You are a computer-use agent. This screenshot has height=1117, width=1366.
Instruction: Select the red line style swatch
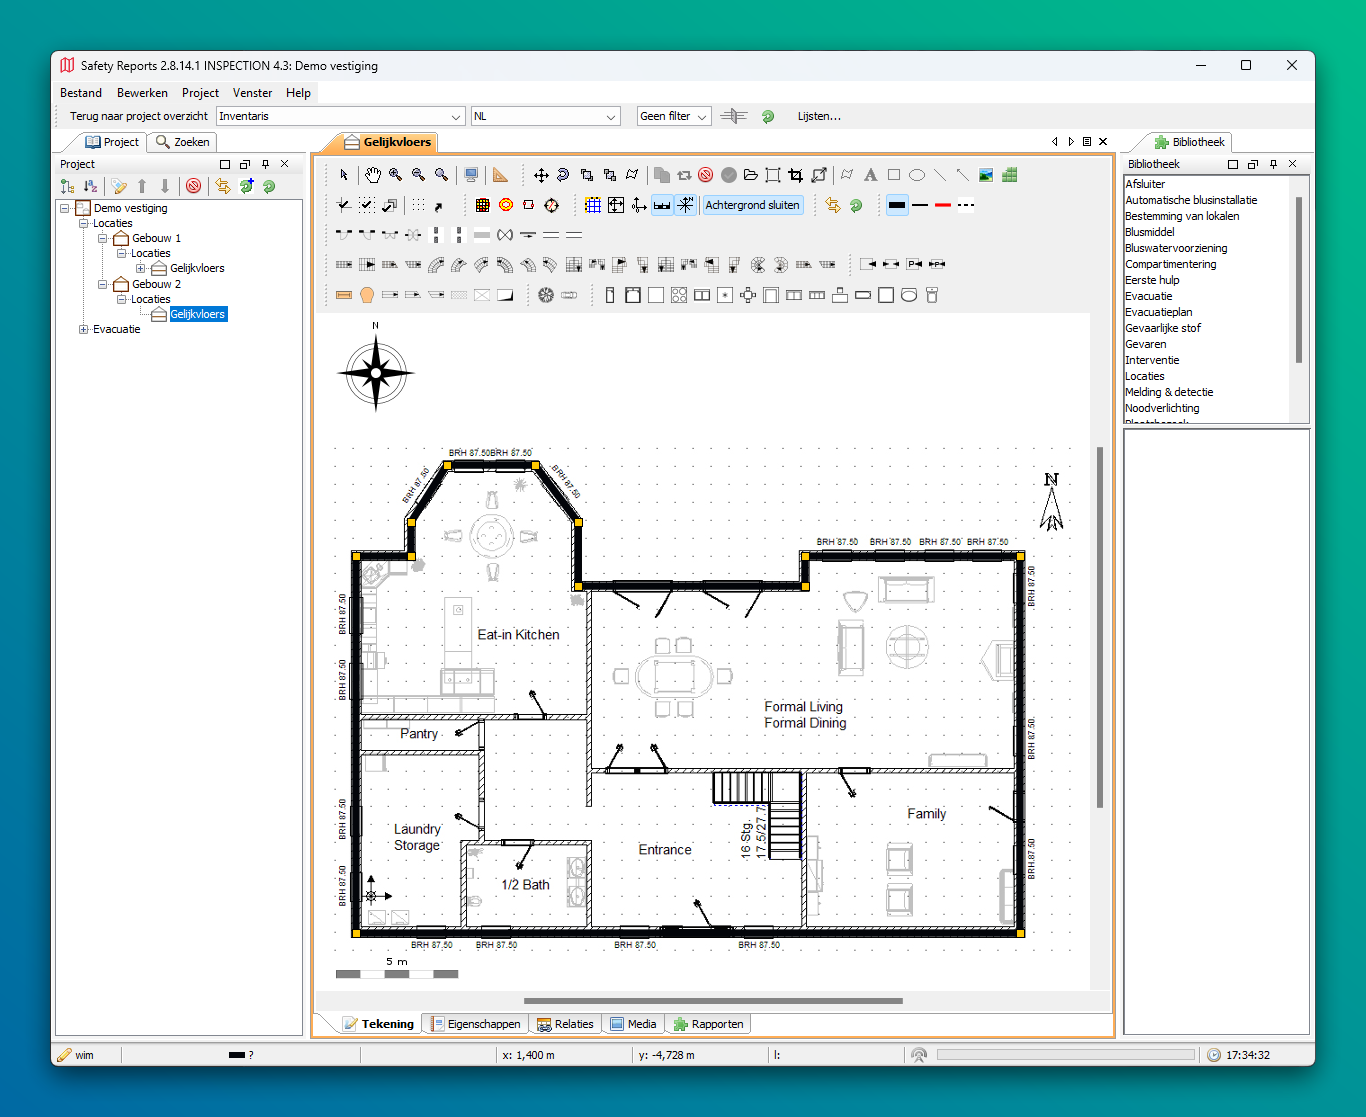click(x=942, y=205)
